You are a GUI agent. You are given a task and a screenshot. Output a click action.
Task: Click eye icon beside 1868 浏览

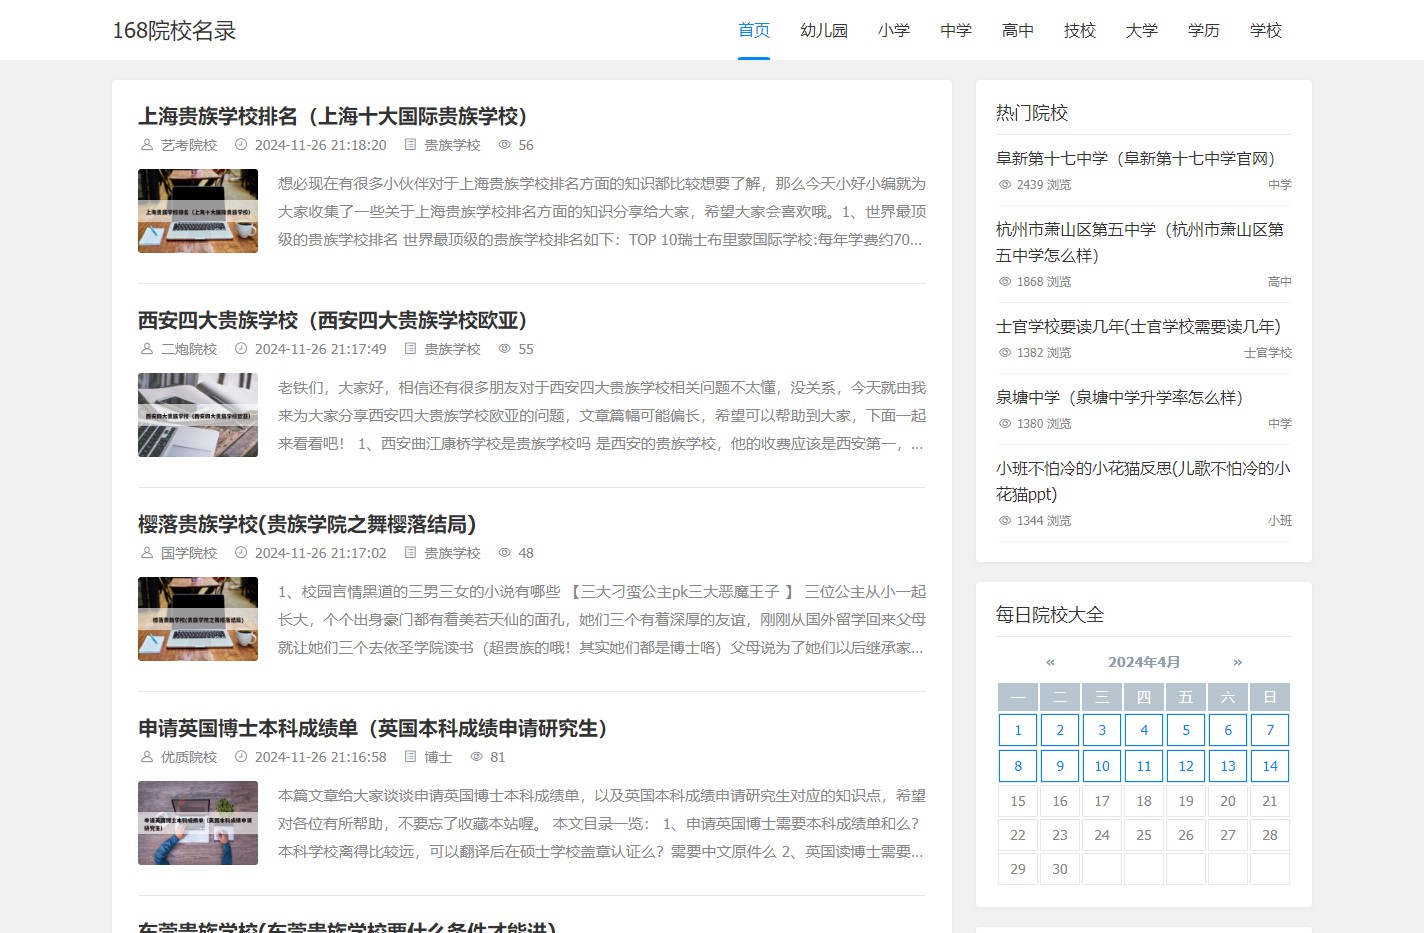1005,282
